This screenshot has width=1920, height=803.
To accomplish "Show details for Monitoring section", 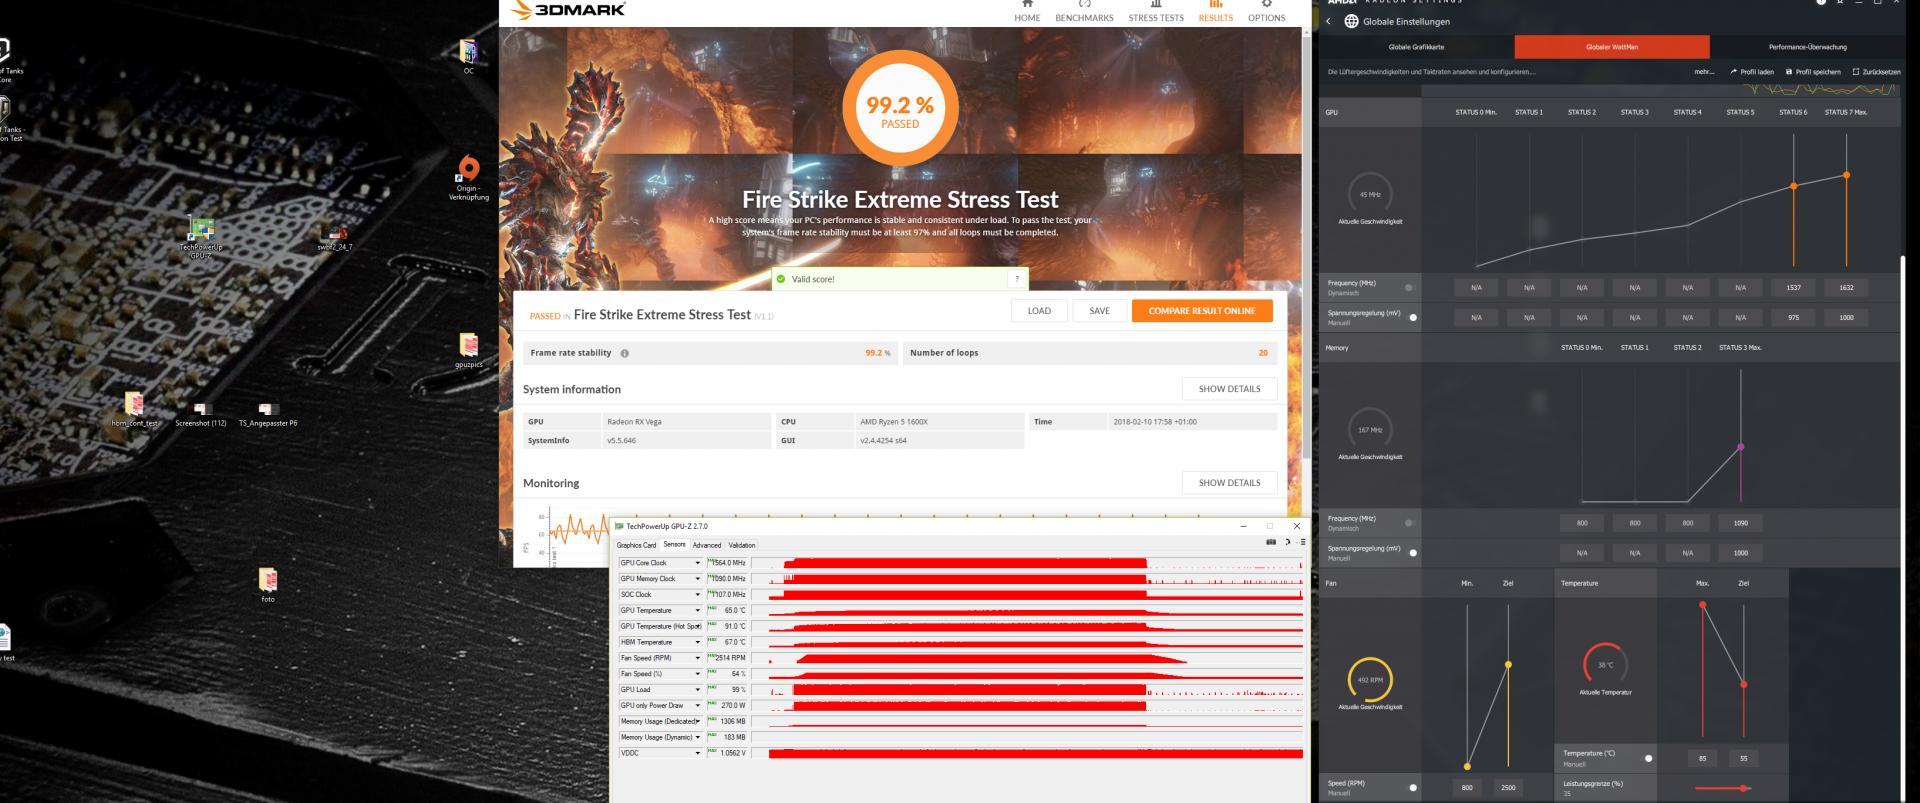I will click(1229, 483).
